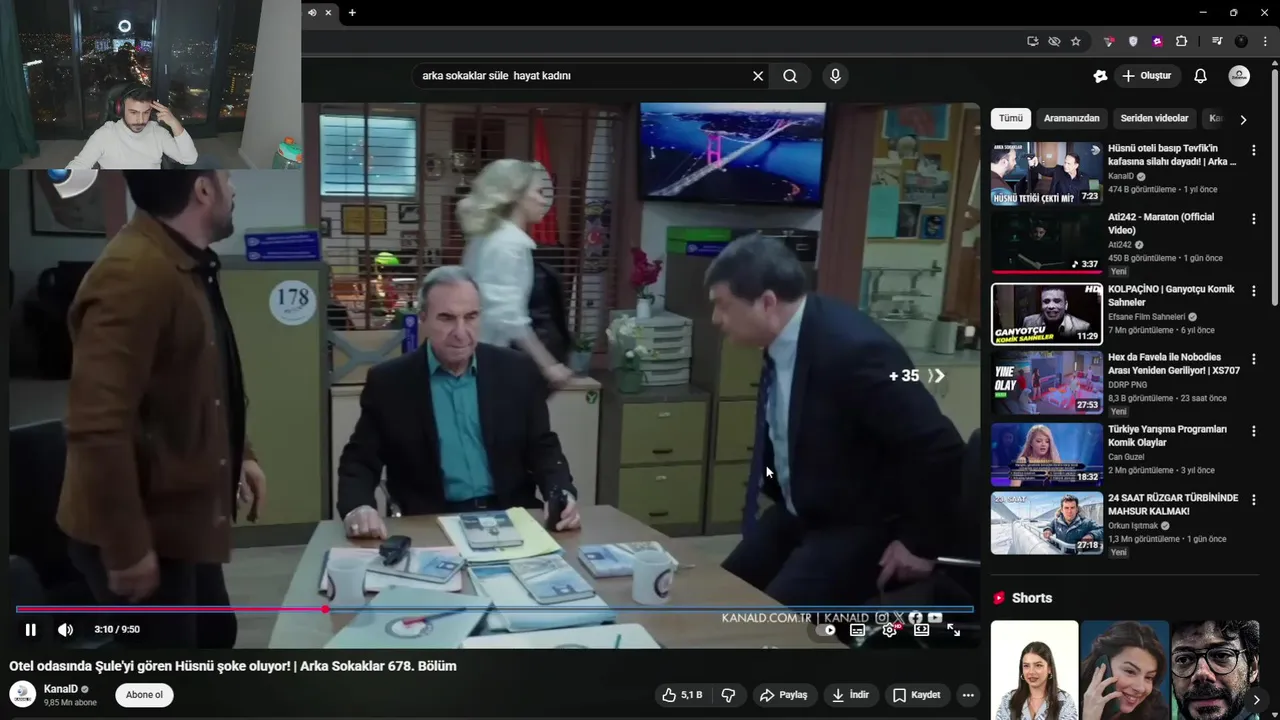Start voice search with microphone
Screen dimensions: 1280x720
point(835,76)
